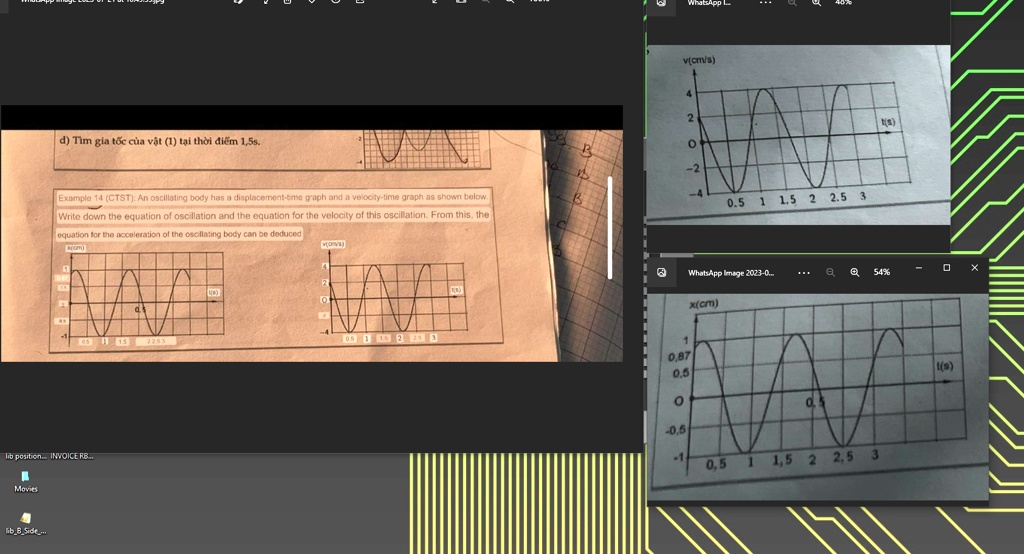Click the 54% zoom level indicator

click(x=881, y=272)
